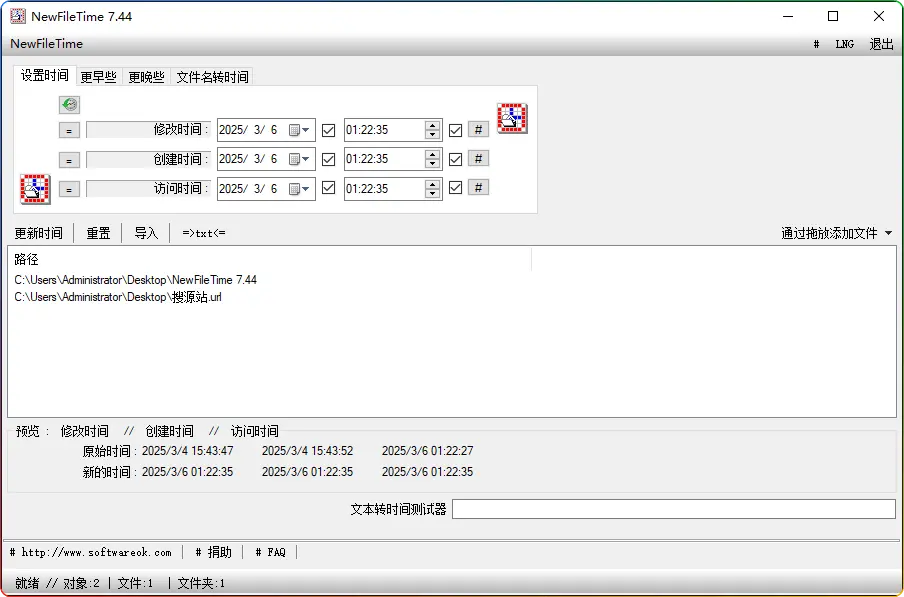Uncheck the time checkbox on 修改时间 row
Viewport: 904px width, 597px height.
click(x=456, y=129)
